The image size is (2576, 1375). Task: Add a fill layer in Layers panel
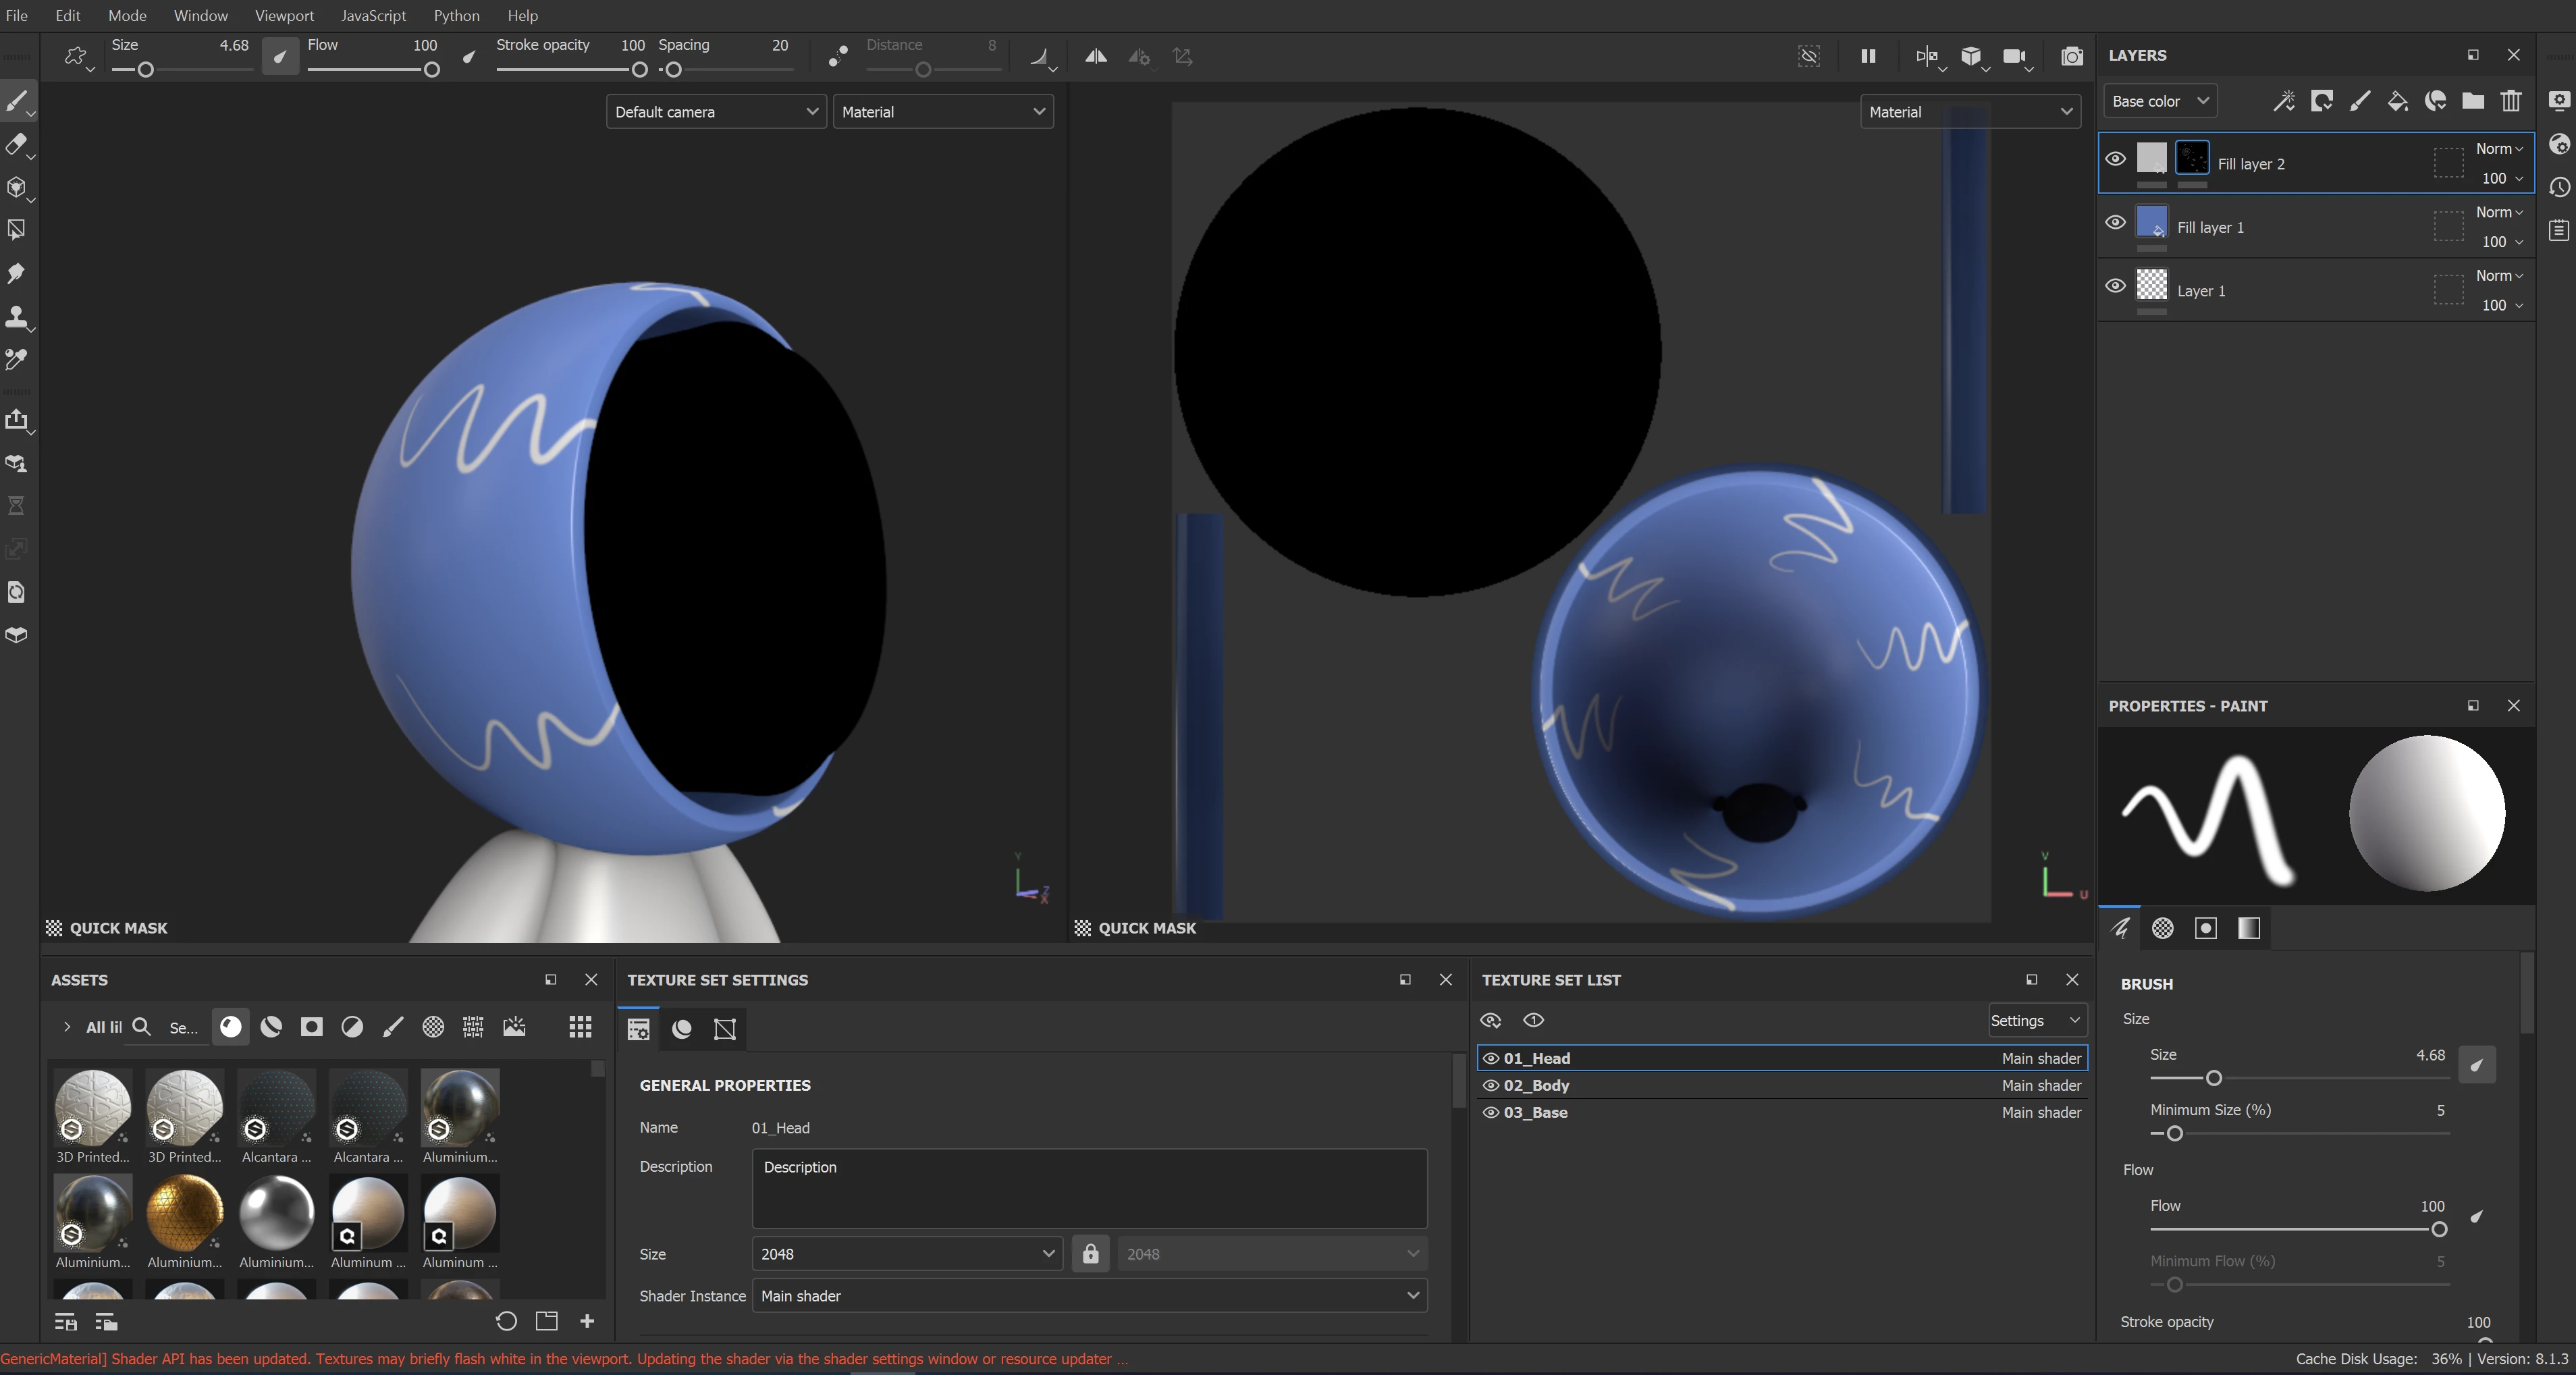(2397, 101)
